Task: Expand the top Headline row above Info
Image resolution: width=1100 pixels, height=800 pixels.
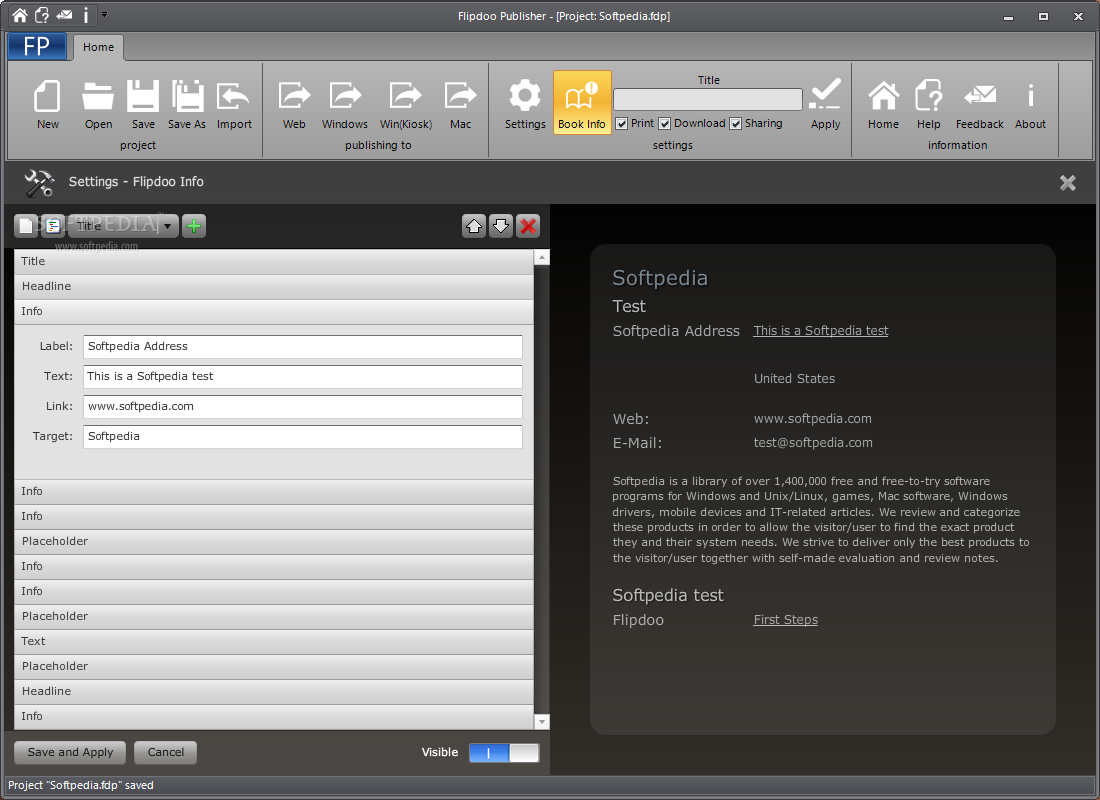Action: point(274,286)
